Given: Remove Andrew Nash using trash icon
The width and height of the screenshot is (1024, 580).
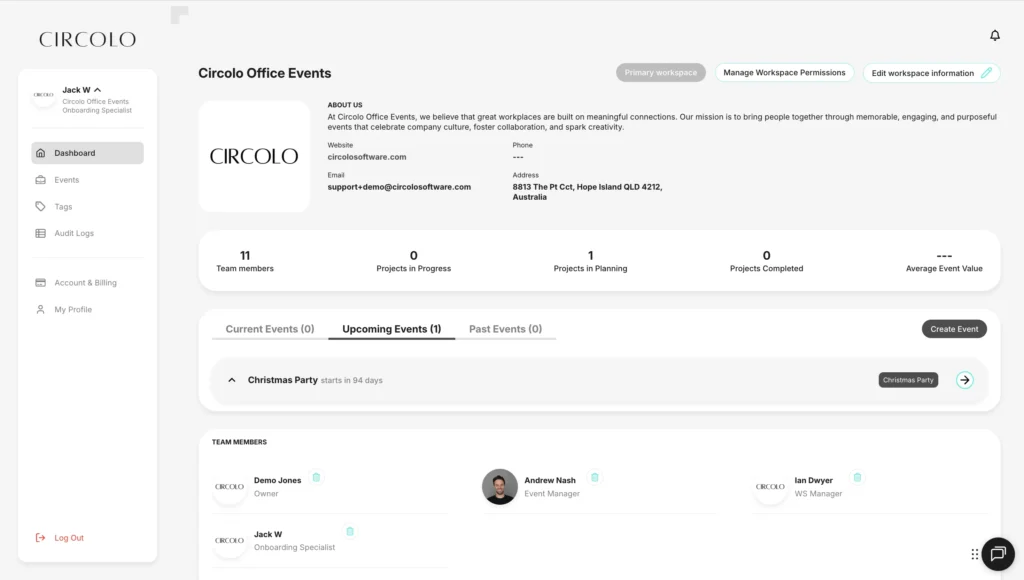Looking at the screenshot, I should click(595, 478).
